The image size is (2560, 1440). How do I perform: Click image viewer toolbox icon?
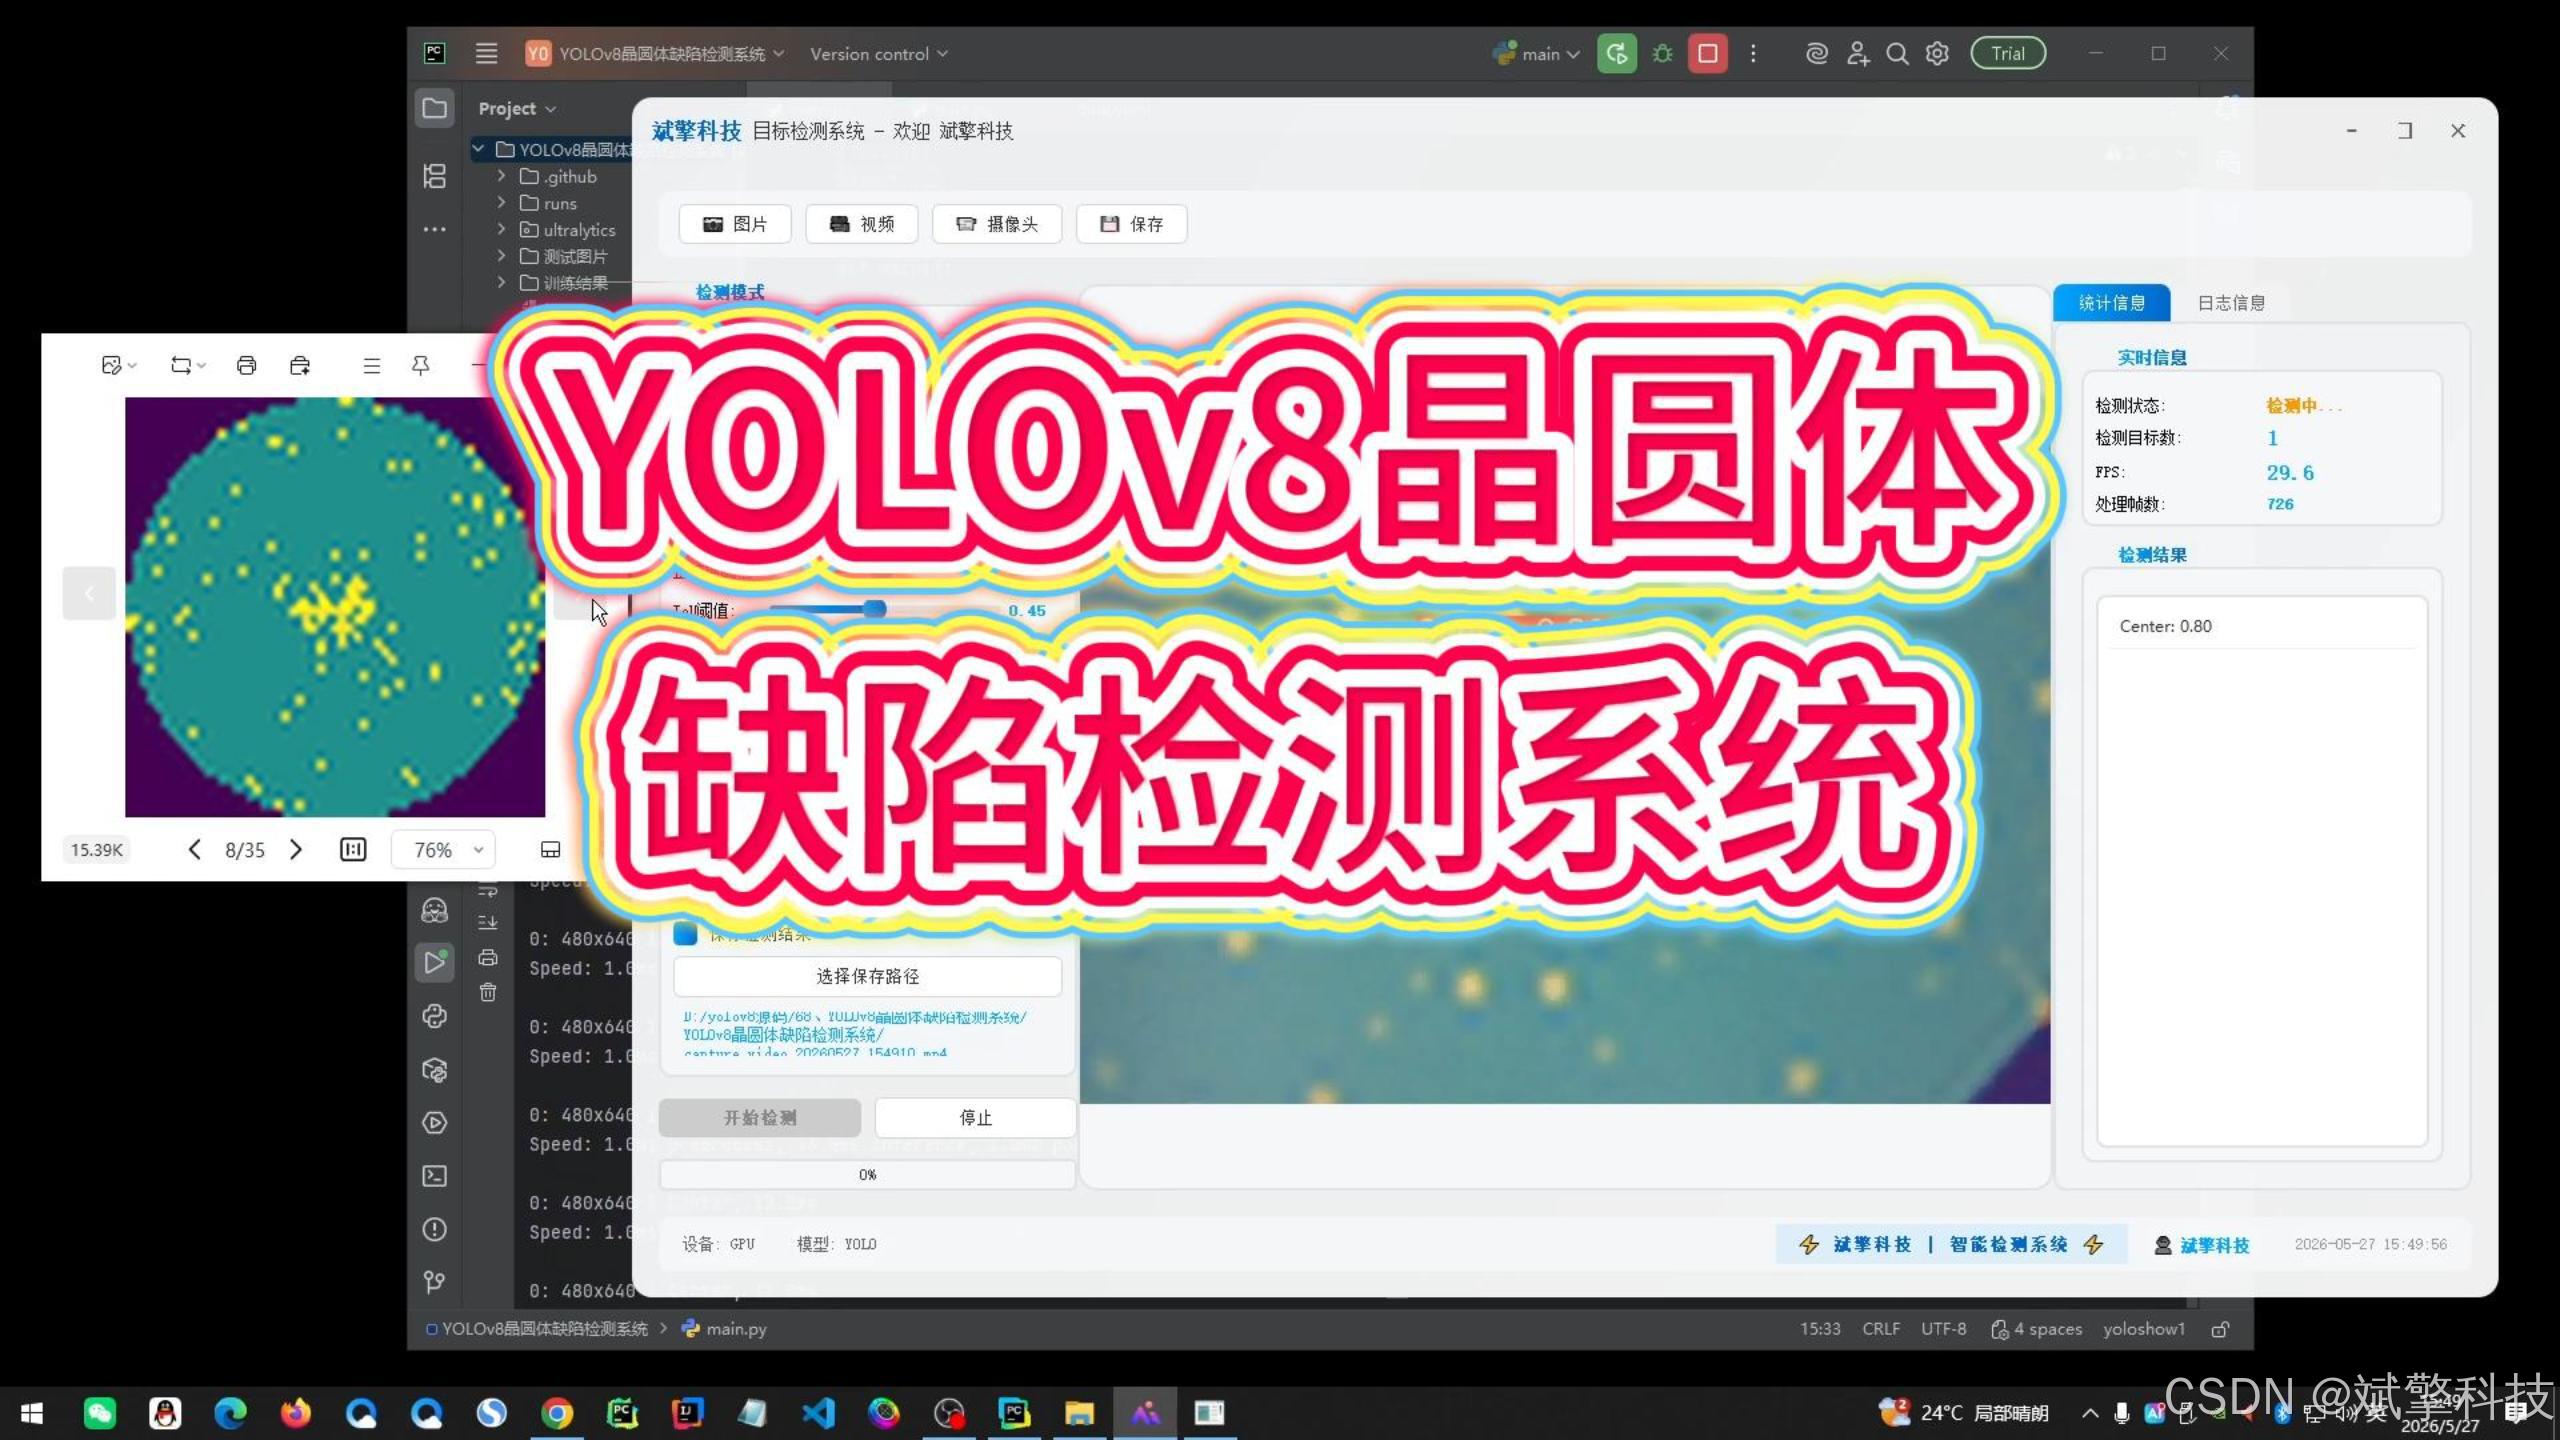[300, 365]
